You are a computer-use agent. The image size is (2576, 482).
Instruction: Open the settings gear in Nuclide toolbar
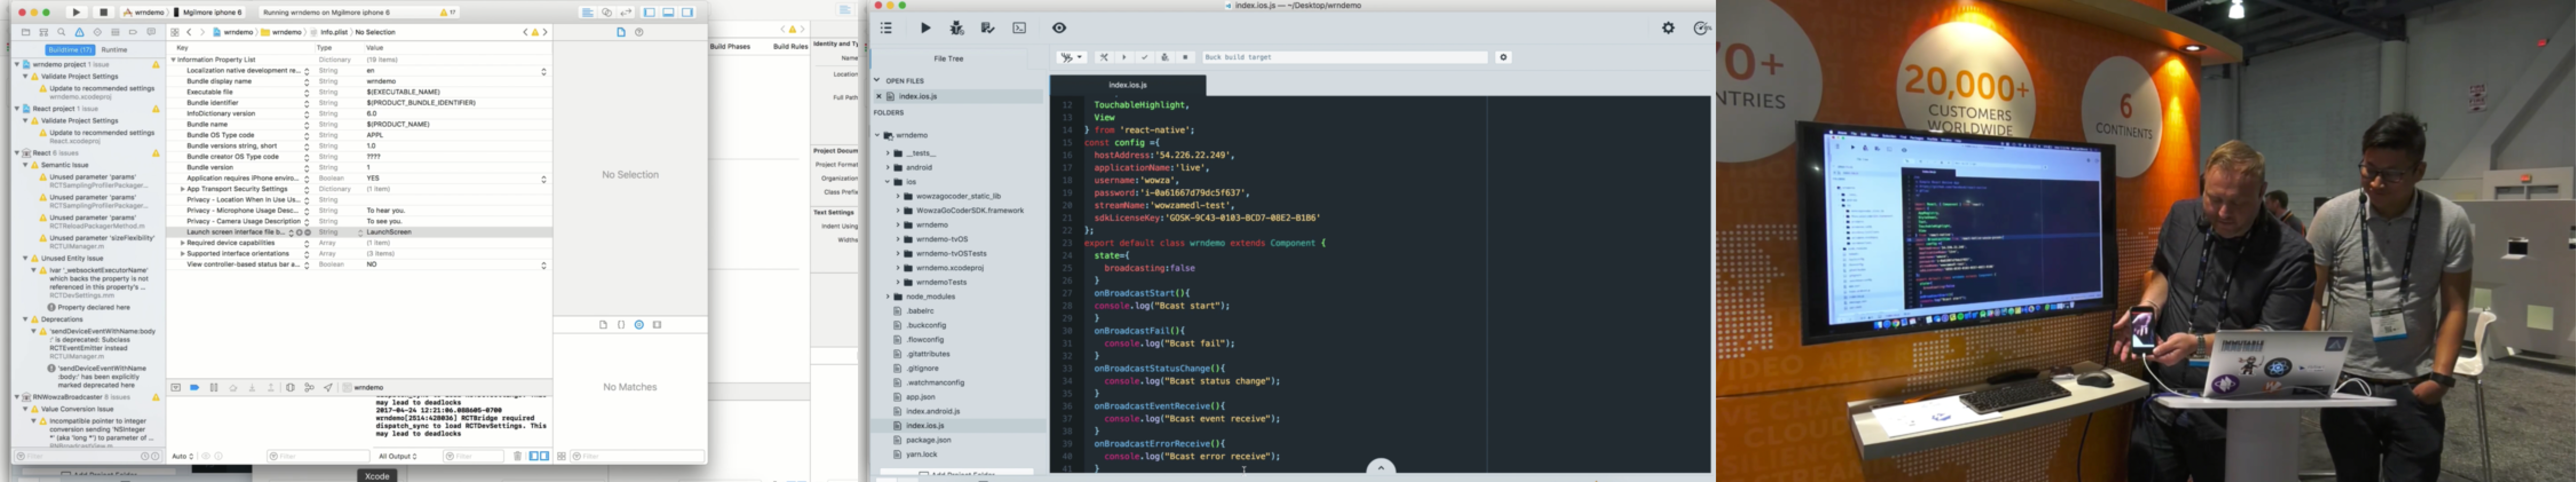1668,28
